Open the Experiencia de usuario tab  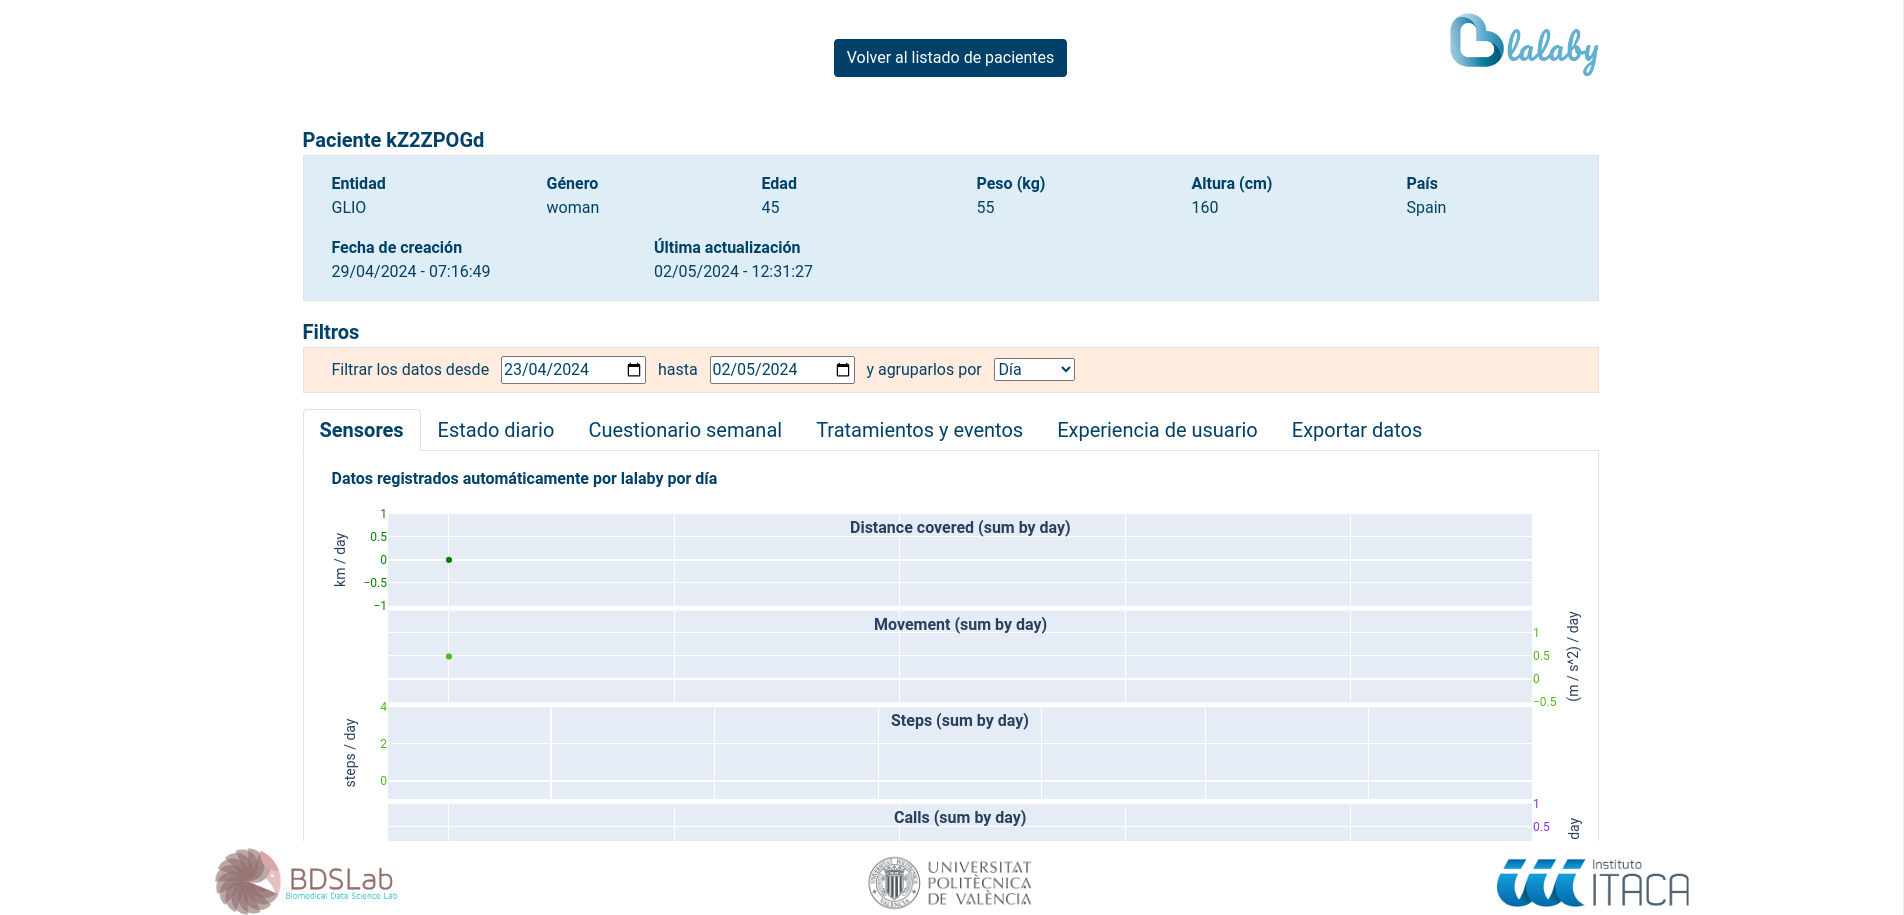coord(1157,430)
